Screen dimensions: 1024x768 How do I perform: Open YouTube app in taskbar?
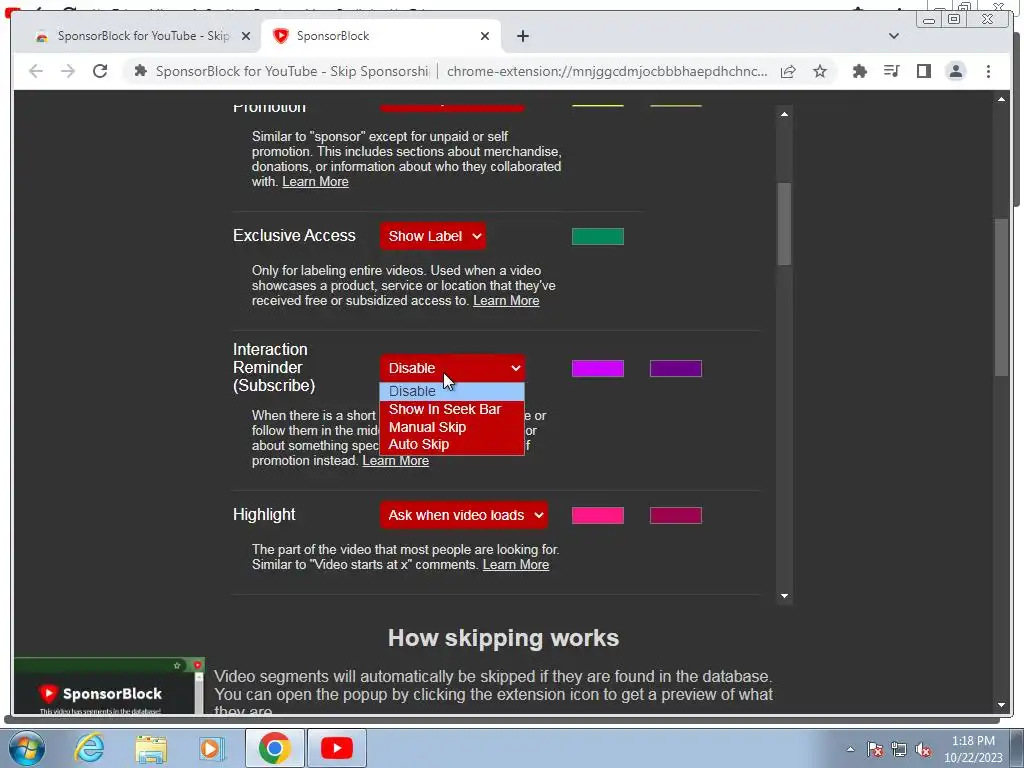337,748
